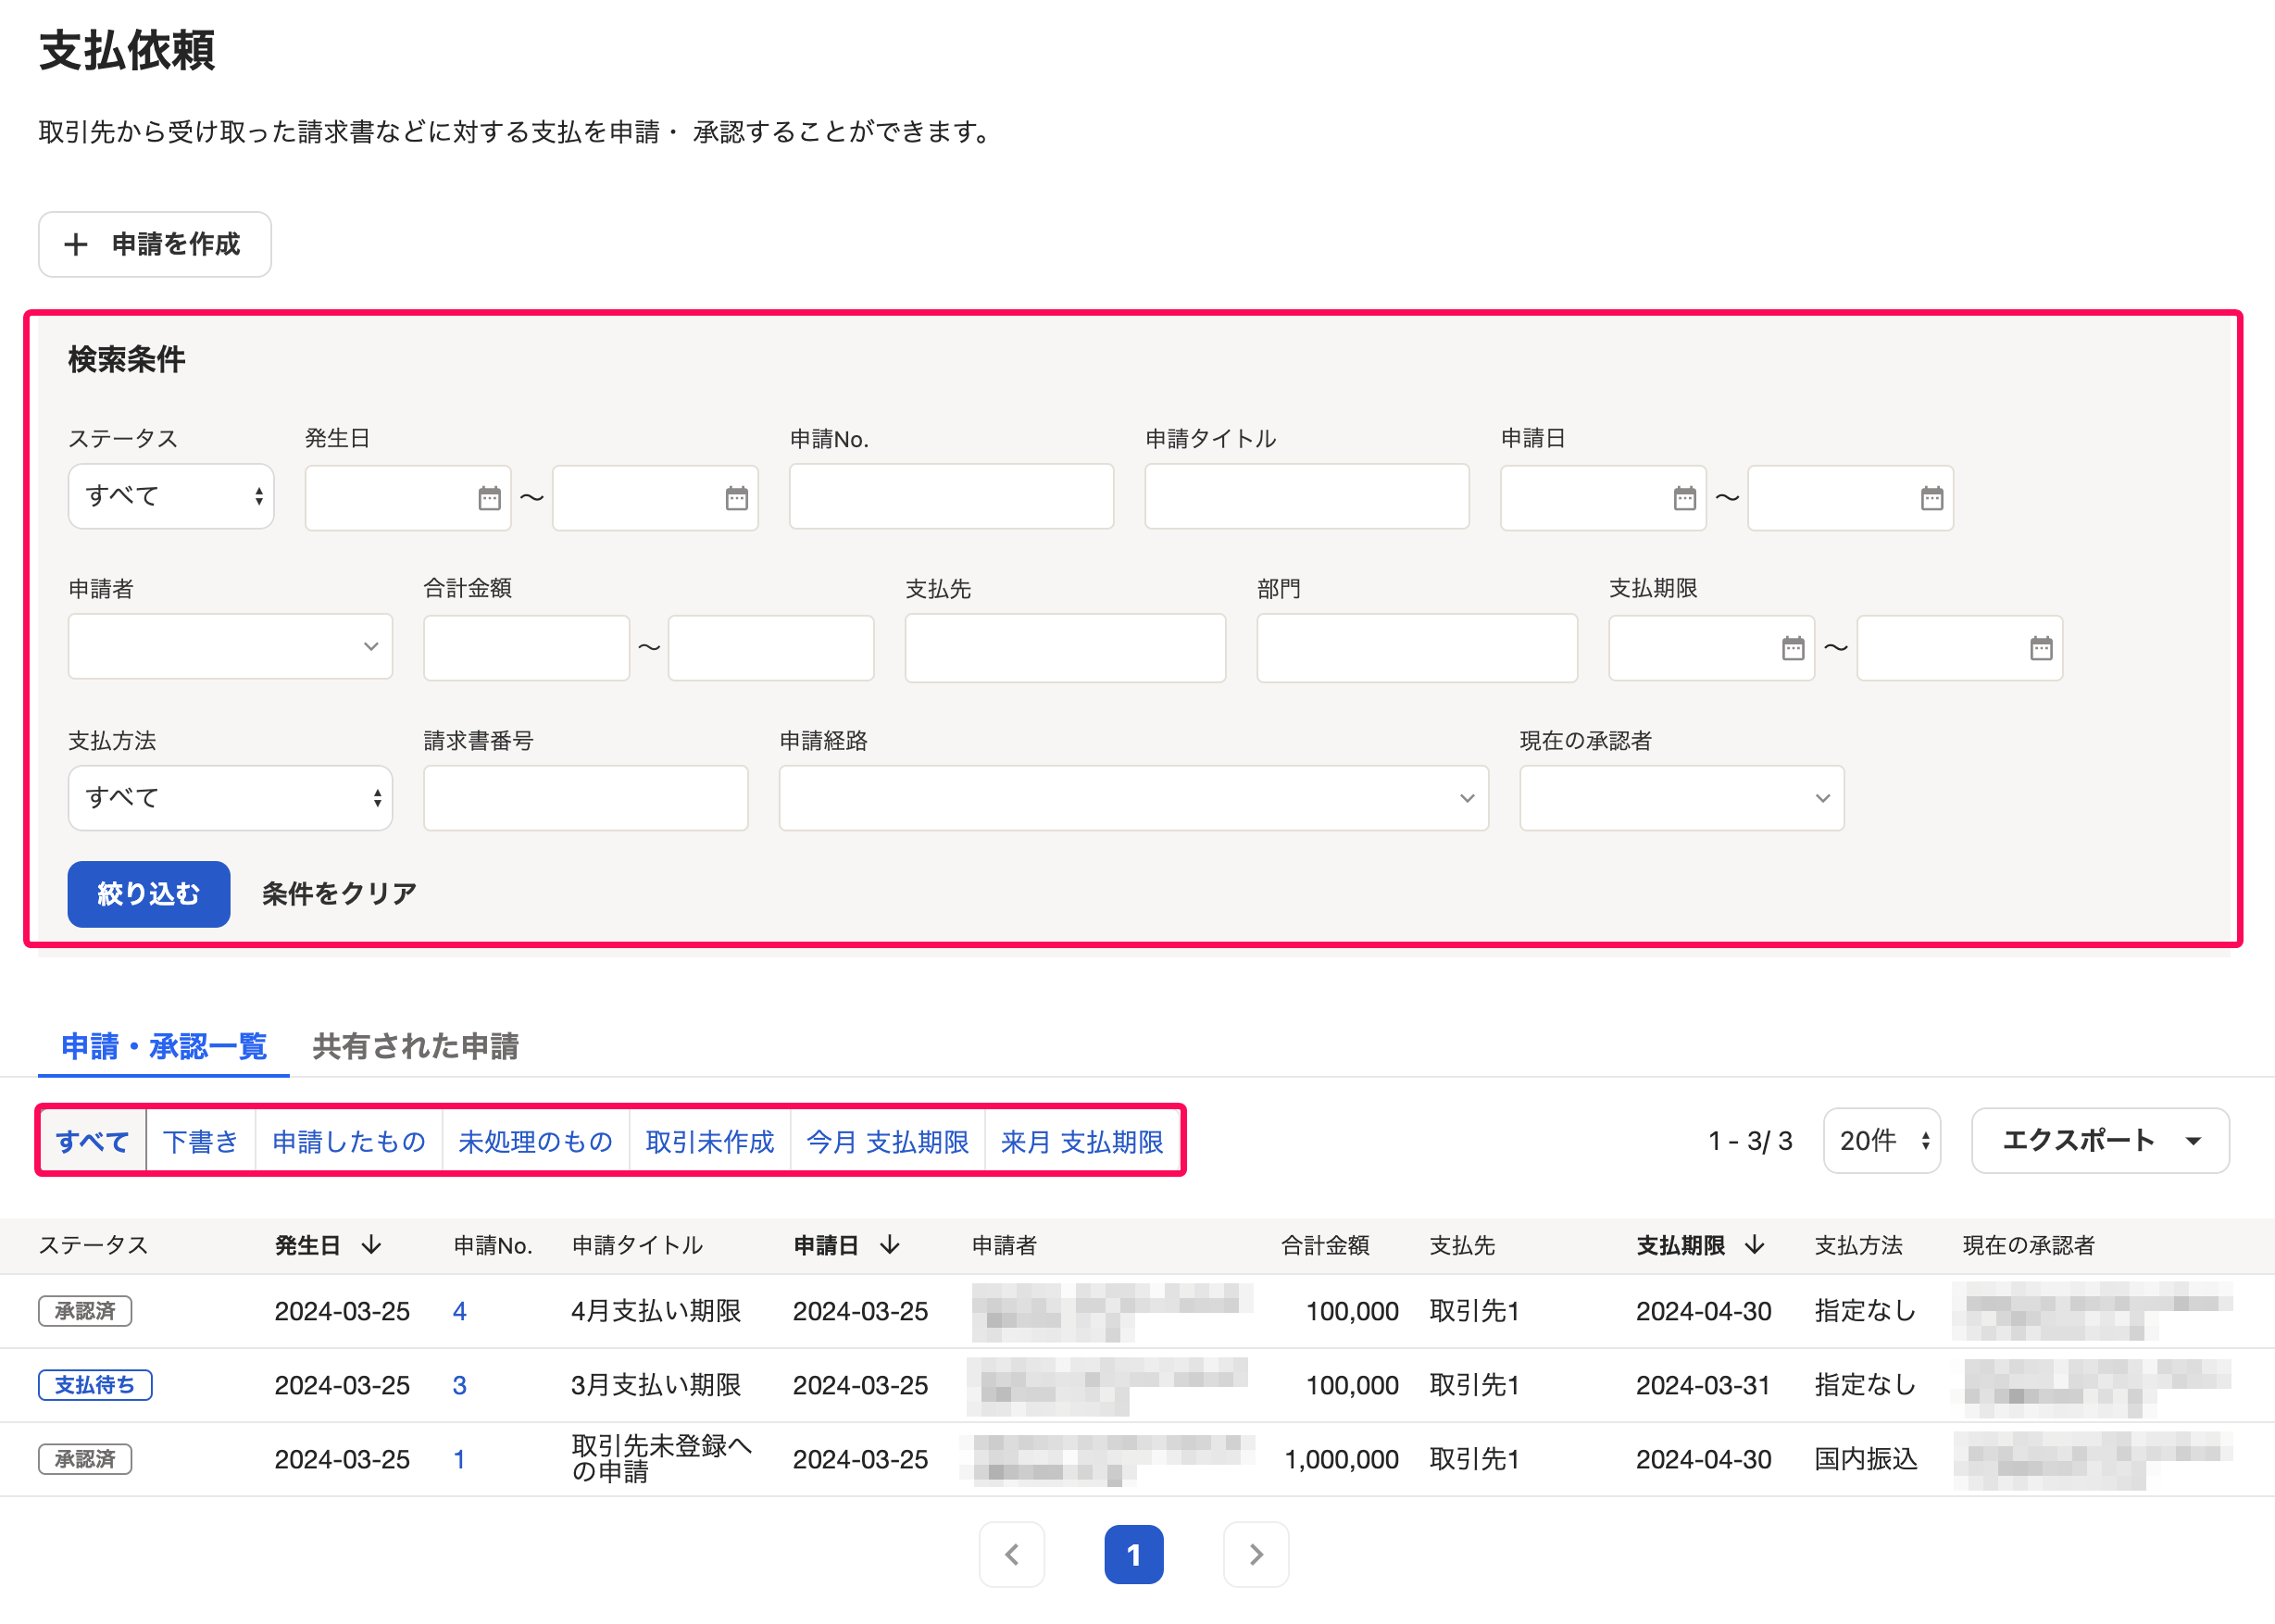Open the ステータス dropdown

[x=171, y=496]
